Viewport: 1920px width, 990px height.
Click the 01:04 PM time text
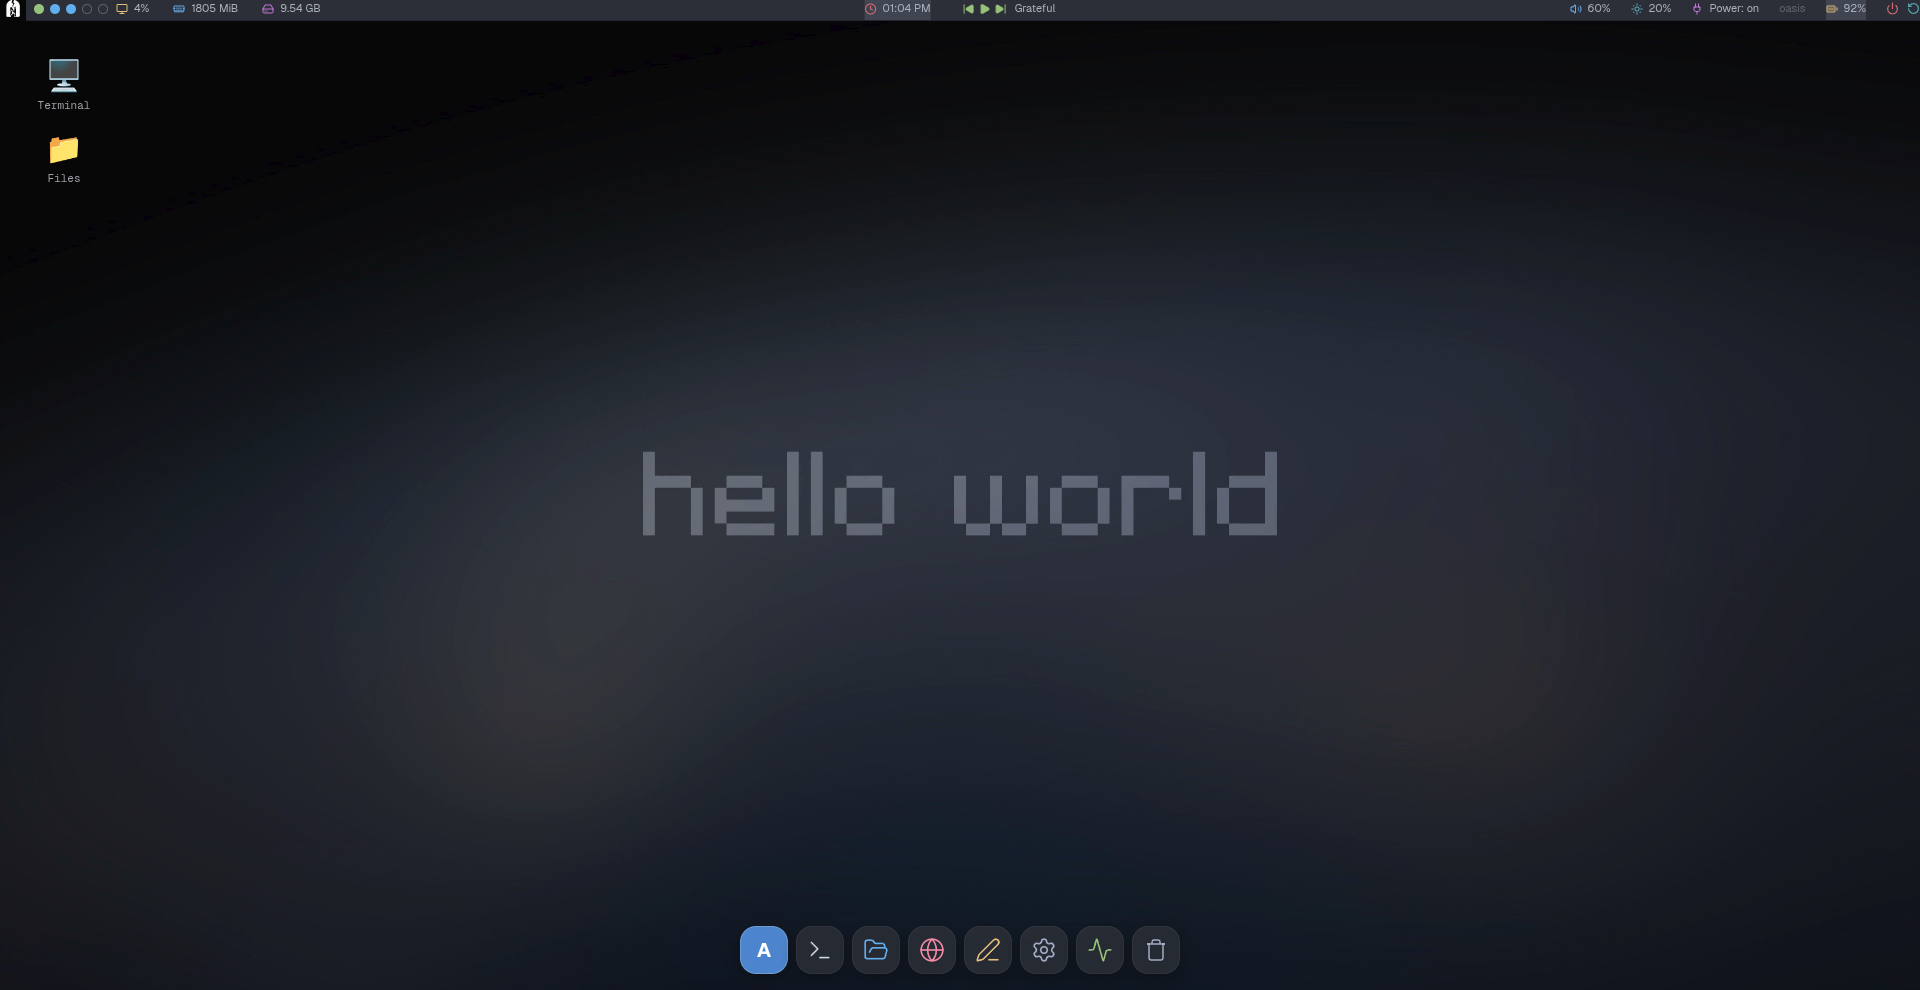tap(906, 8)
